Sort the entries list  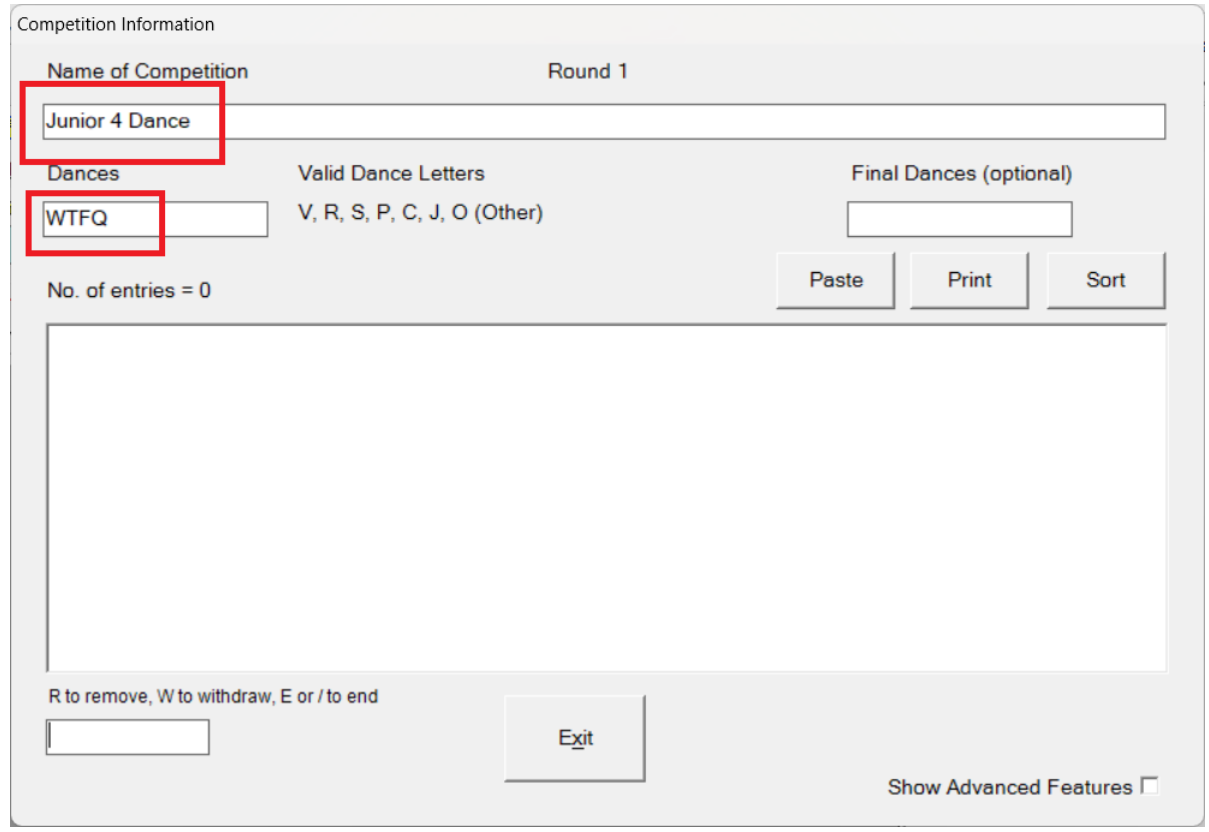pyautogui.click(x=1106, y=280)
